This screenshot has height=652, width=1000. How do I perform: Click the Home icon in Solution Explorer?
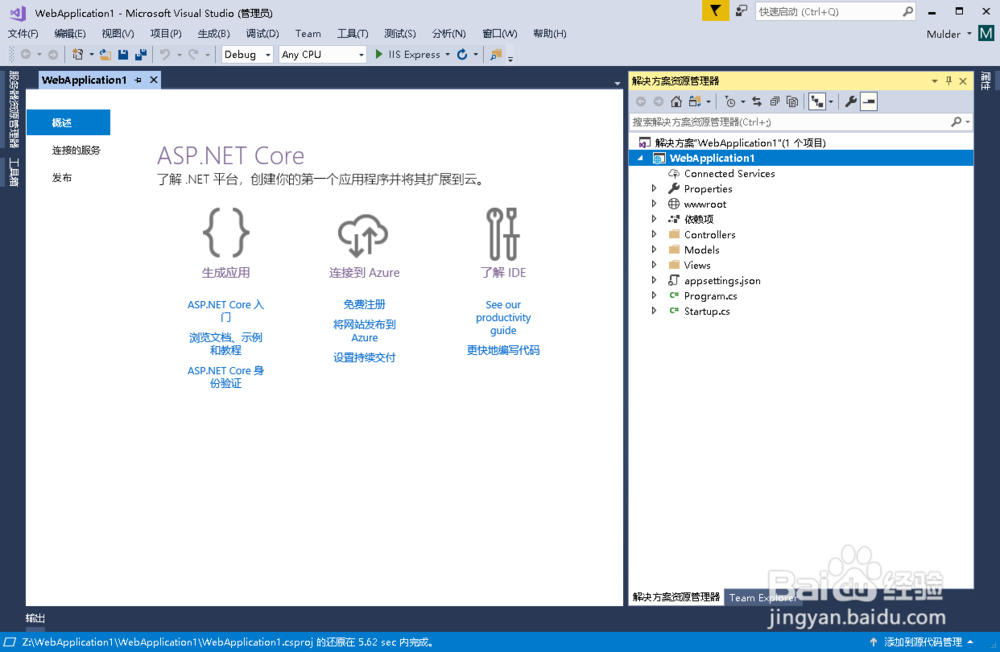coord(677,101)
